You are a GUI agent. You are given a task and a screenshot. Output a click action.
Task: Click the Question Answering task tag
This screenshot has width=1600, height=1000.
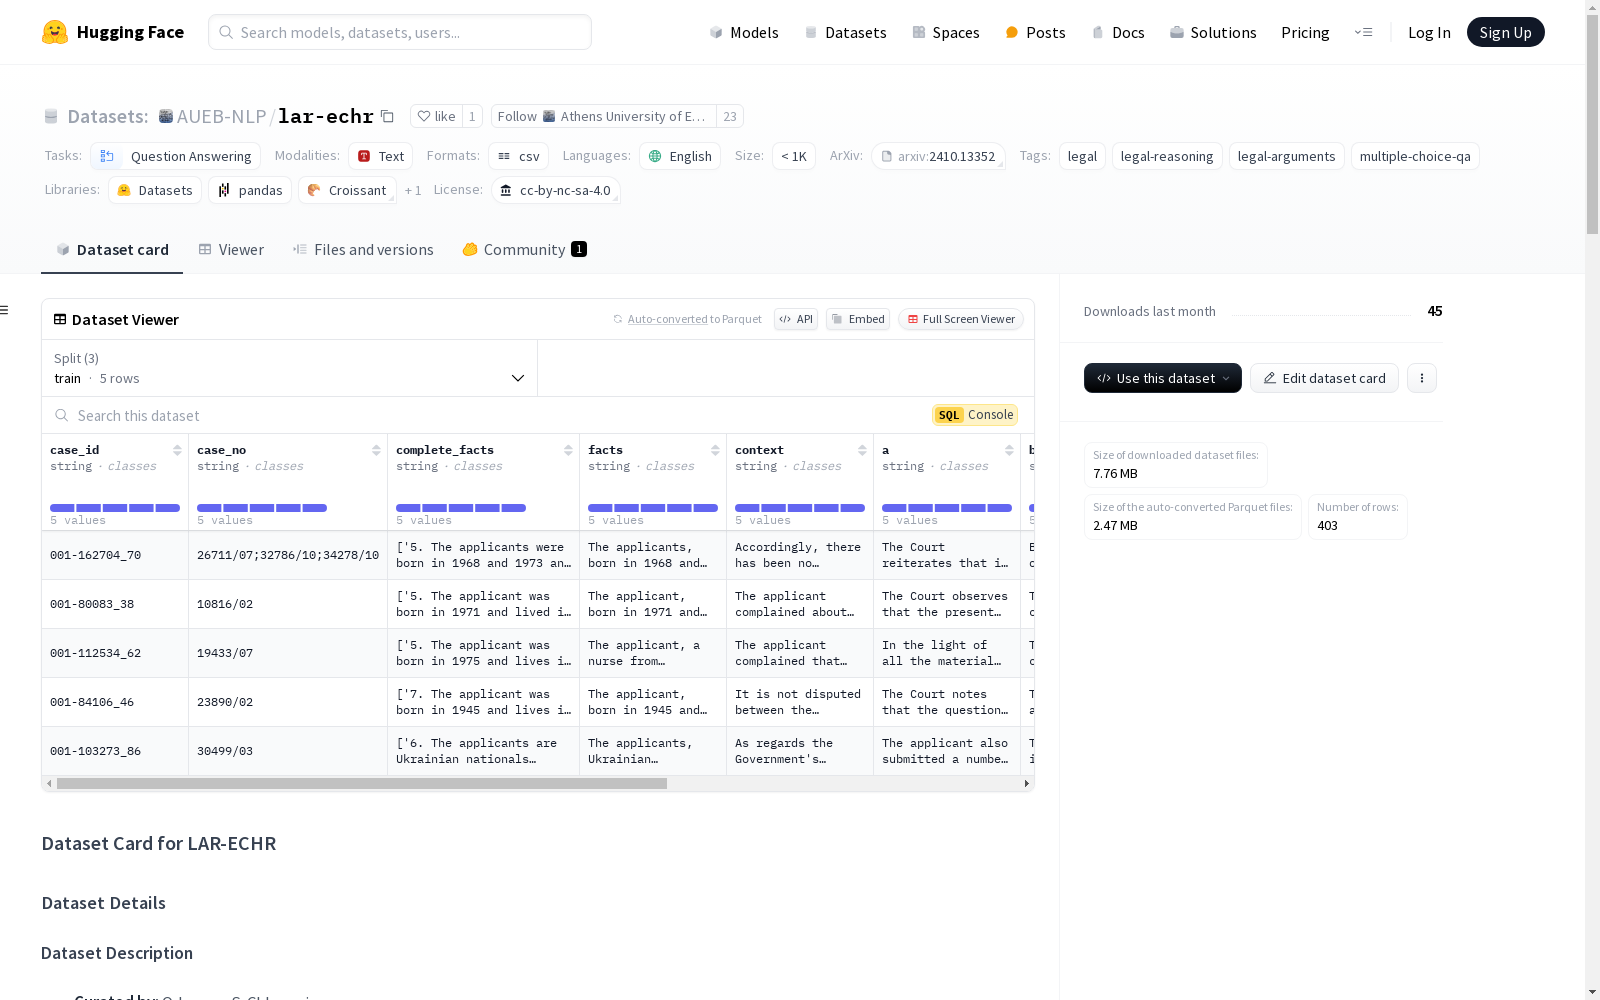point(176,156)
